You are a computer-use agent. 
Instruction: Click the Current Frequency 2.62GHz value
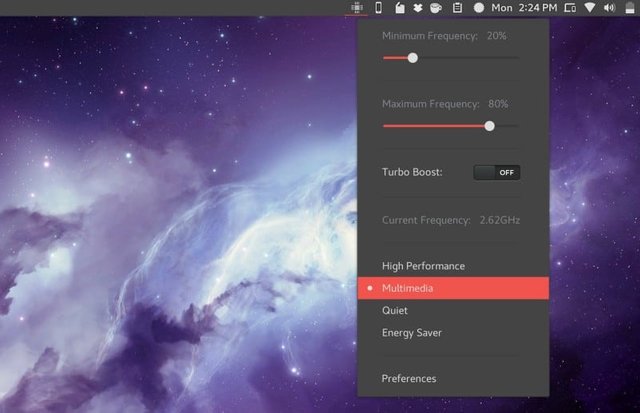click(500, 220)
